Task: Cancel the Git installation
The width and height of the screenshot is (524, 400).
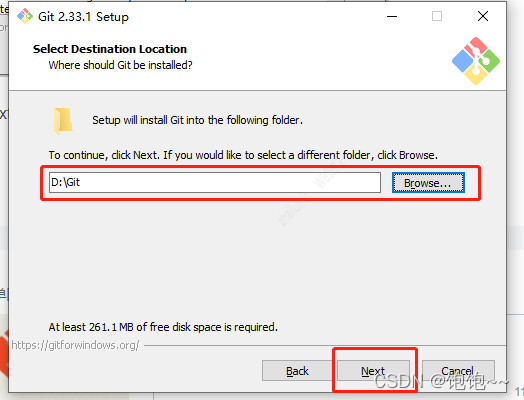Action: [458, 371]
